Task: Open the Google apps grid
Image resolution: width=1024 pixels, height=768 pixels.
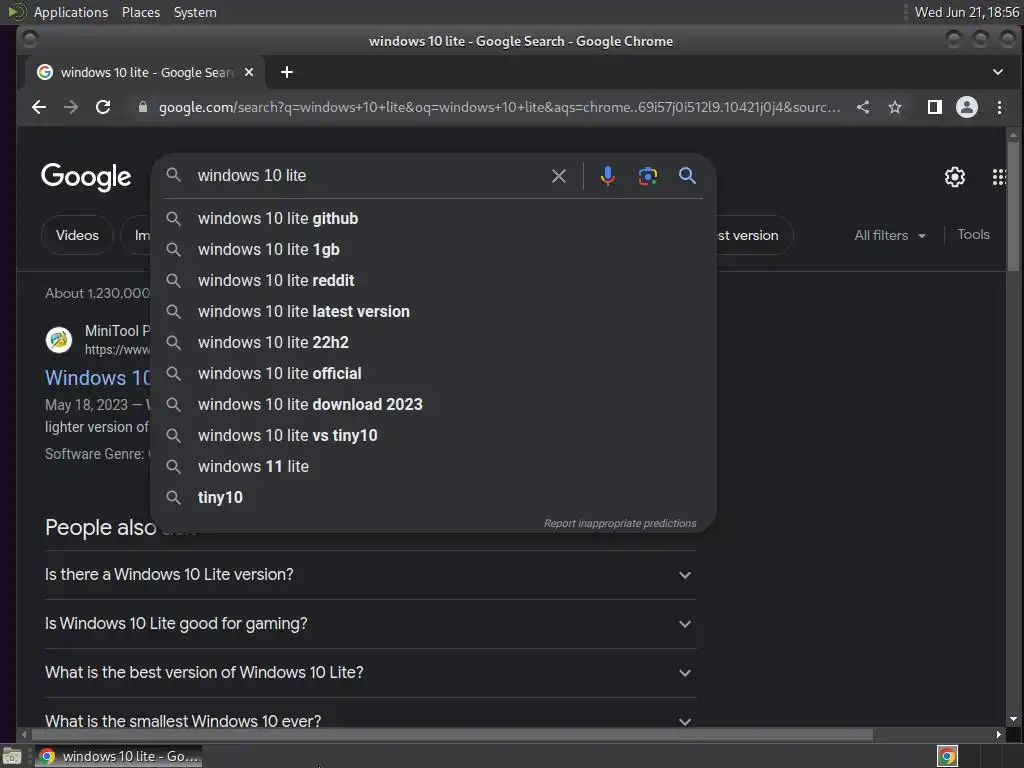Action: click(999, 177)
